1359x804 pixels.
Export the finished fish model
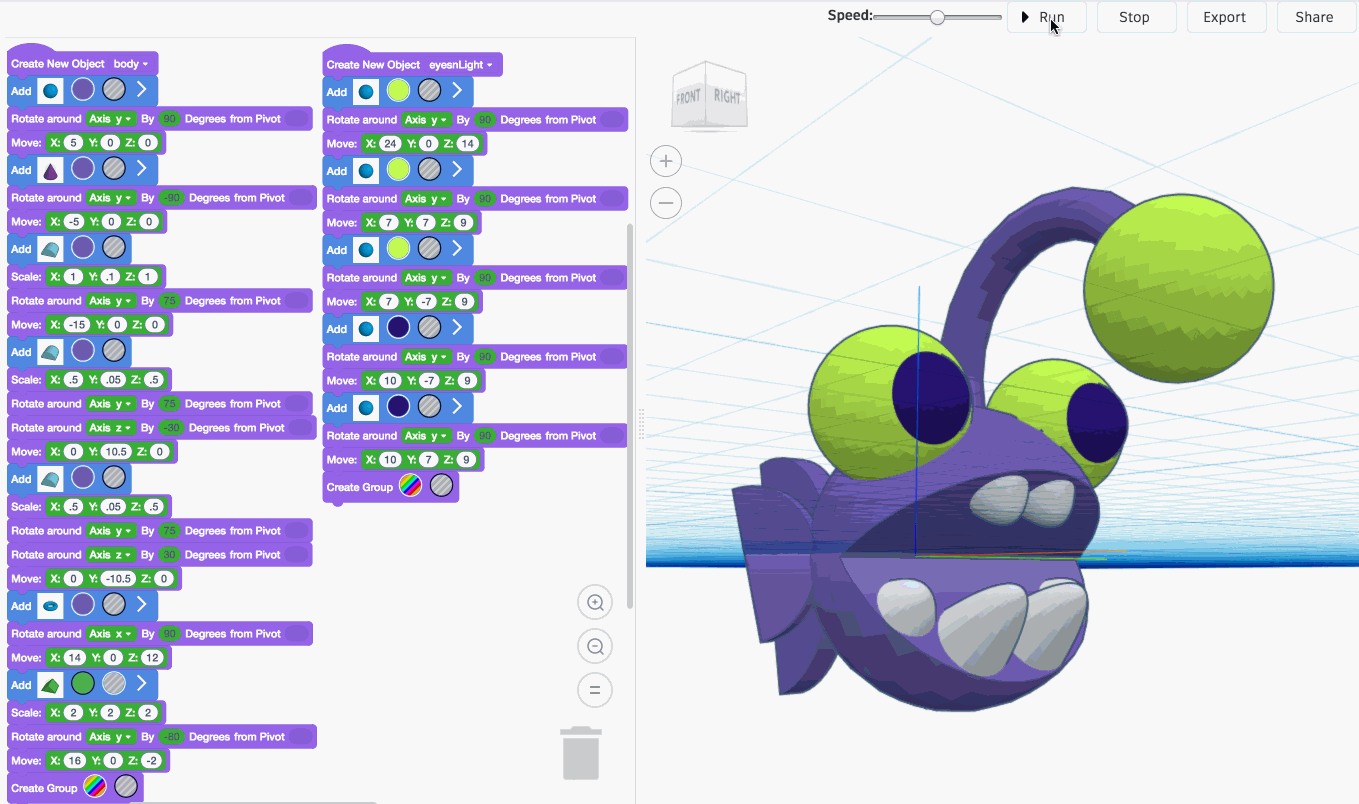1226,17
